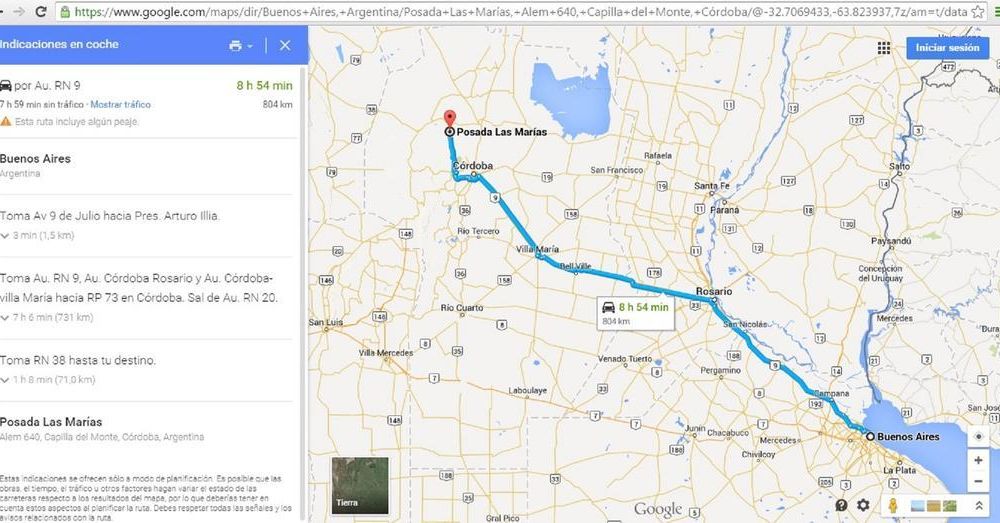This screenshot has width=1000, height=523.
Task: Expand the imagery strip with double chevron
Action: tap(979, 506)
